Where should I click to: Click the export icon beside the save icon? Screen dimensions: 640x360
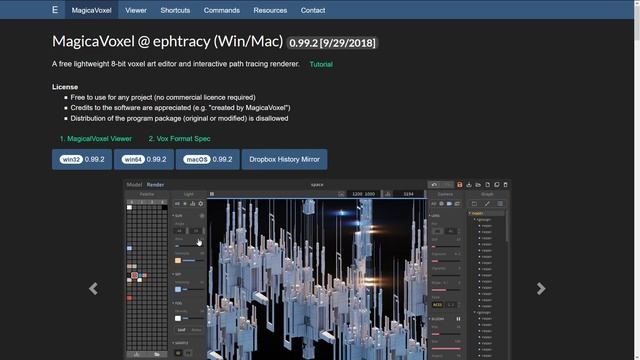[469, 185]
